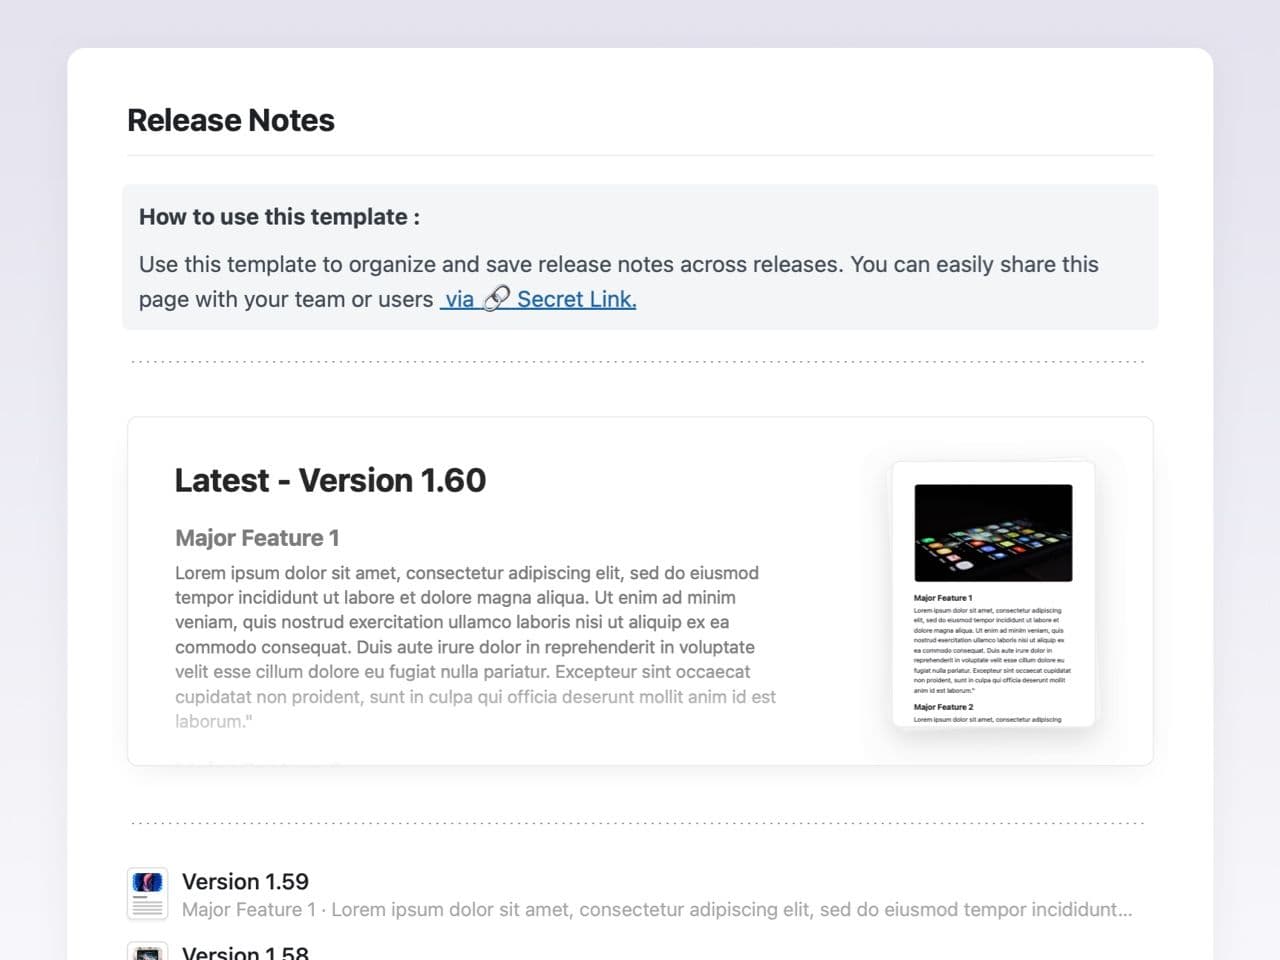Click the Version 1.59 description snippet

point(656,910)
